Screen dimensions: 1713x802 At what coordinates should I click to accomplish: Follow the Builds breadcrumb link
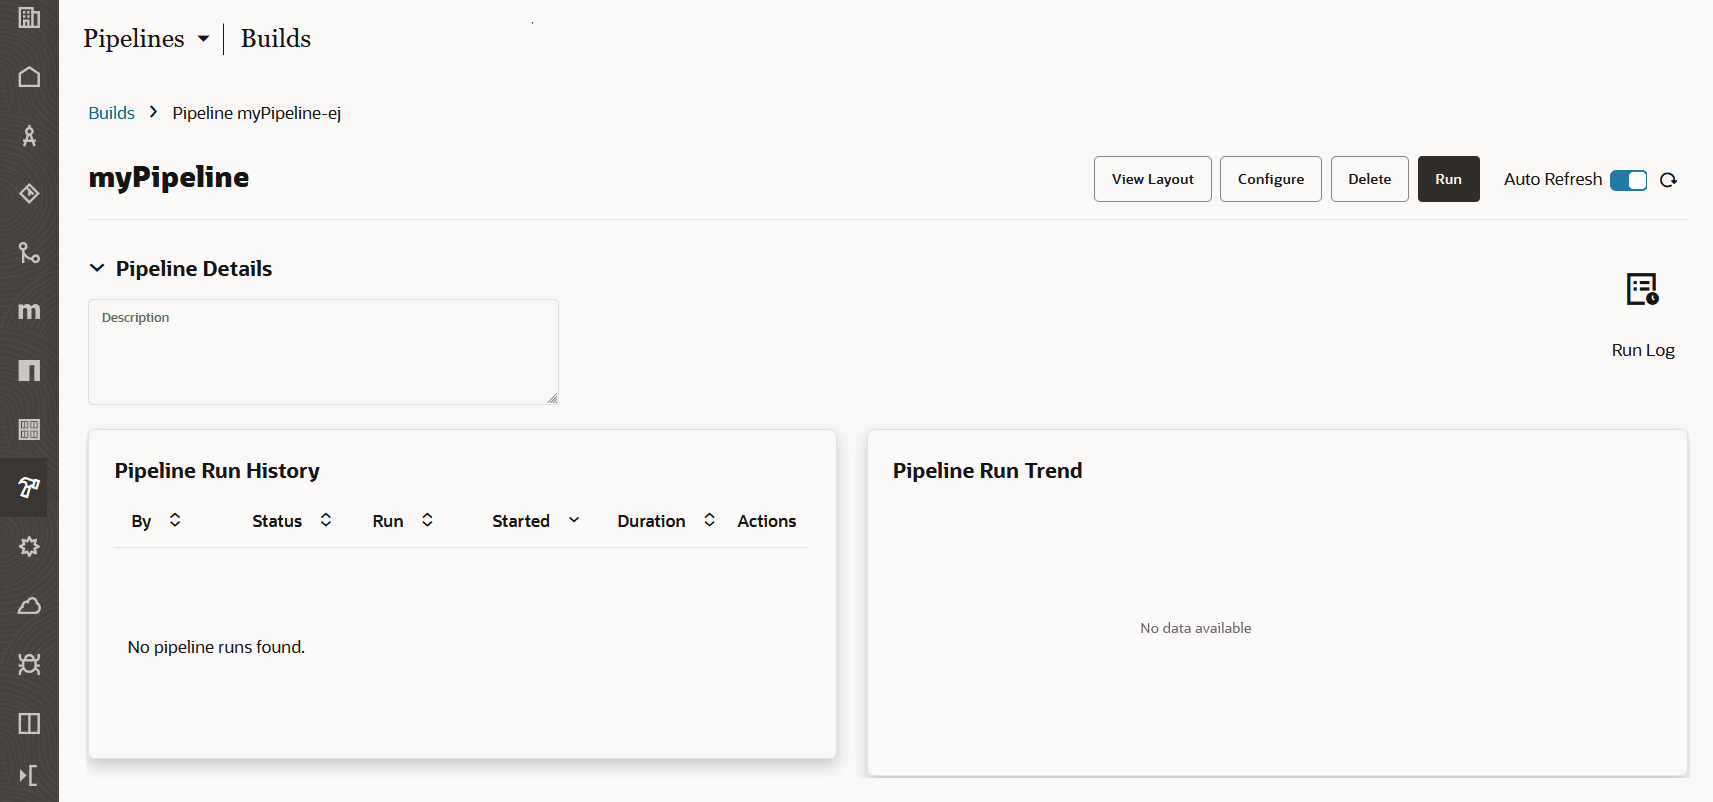pyautogui.click(x=111, y=113)
